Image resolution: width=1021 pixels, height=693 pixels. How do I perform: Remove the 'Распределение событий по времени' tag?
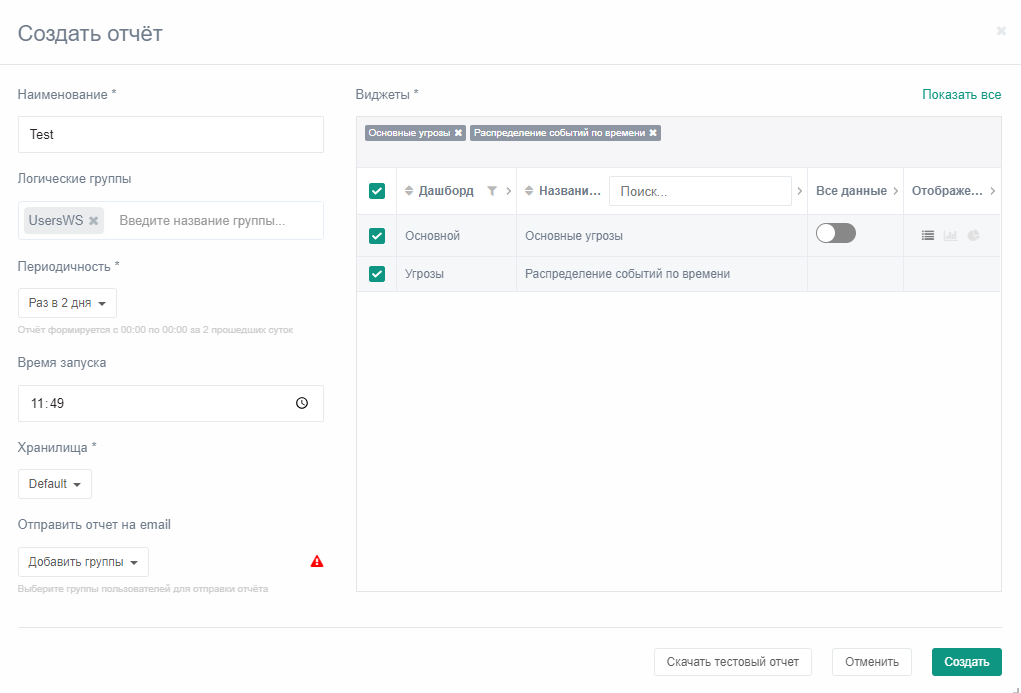coord(653,133)
